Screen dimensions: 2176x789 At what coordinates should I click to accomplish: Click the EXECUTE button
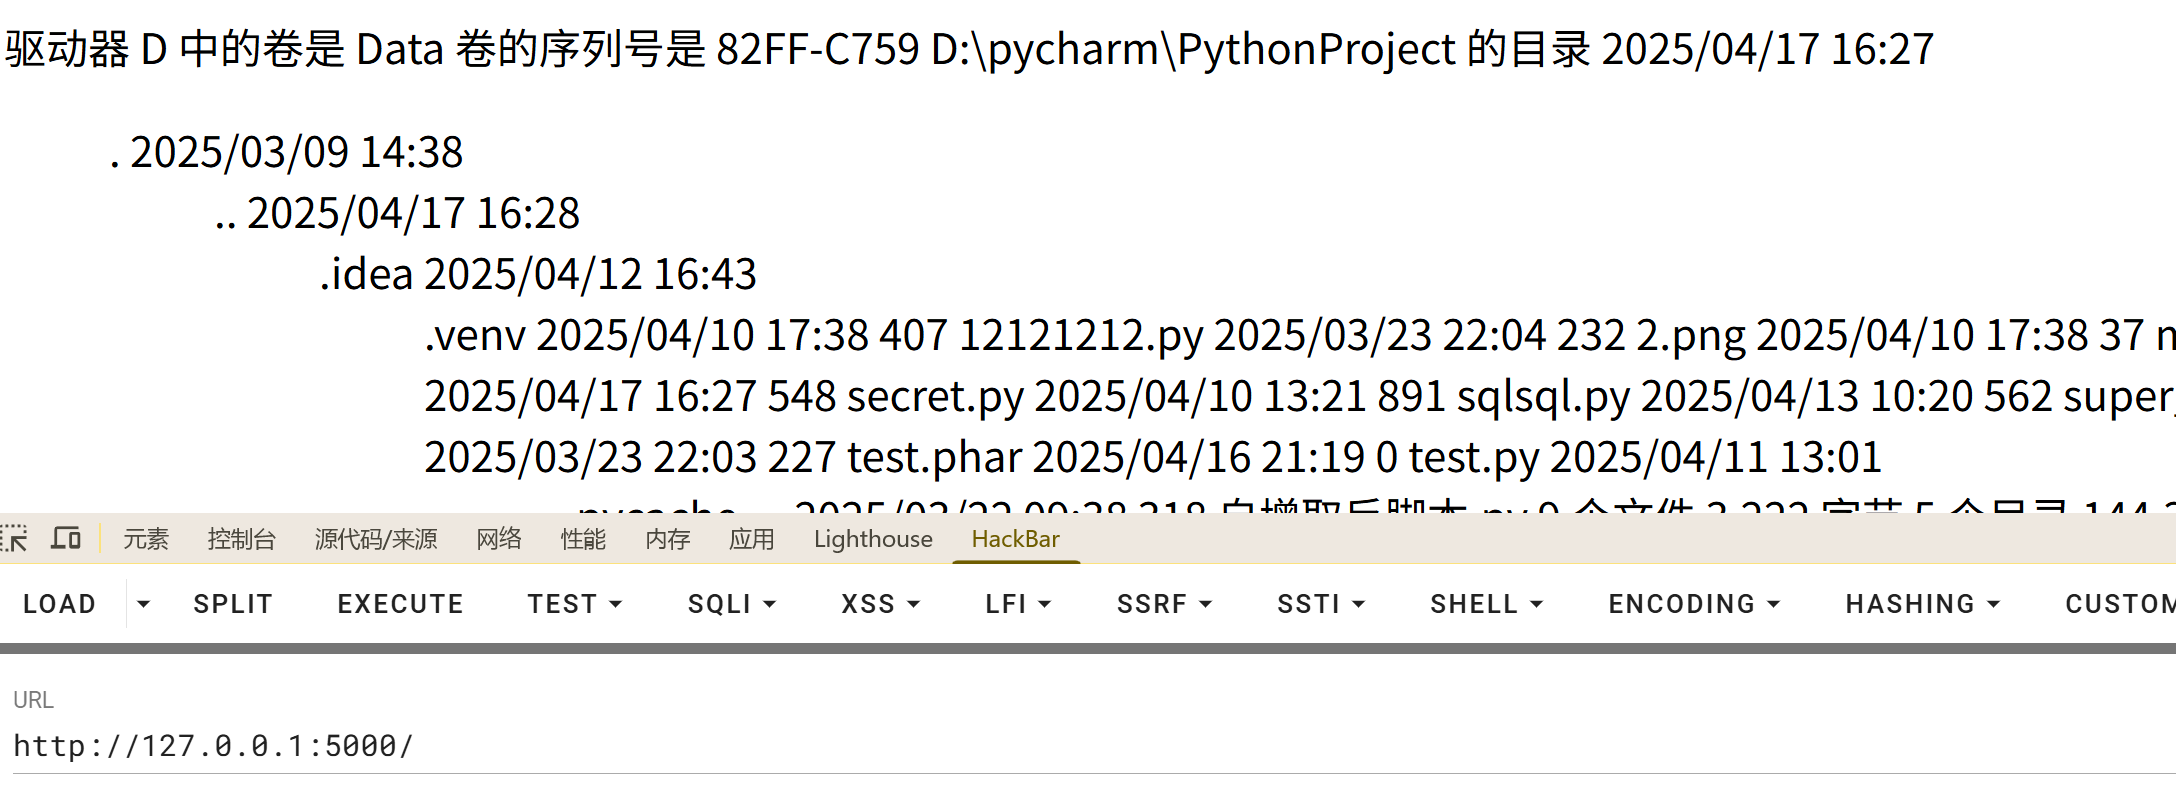(400, 604)
